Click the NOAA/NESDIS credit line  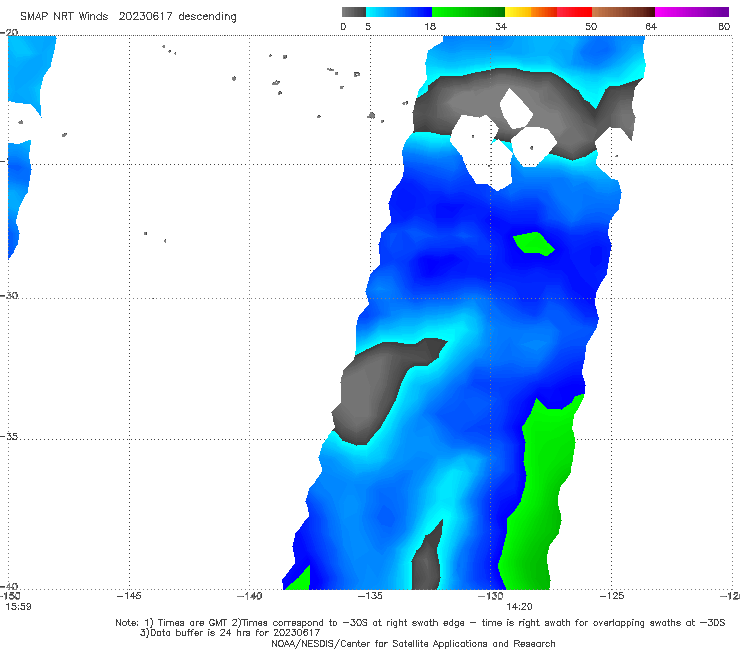pyautogui.click(x=413, y=643)
